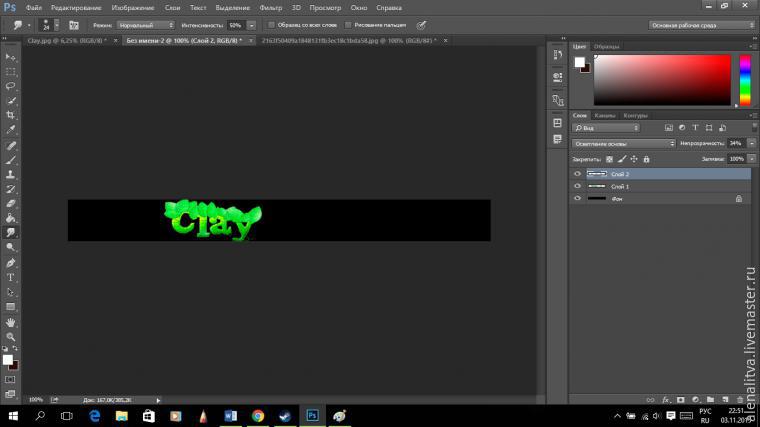The image size is (760, 427).
Task: Select the Eyedropper tool
Action: pos(12,130)
